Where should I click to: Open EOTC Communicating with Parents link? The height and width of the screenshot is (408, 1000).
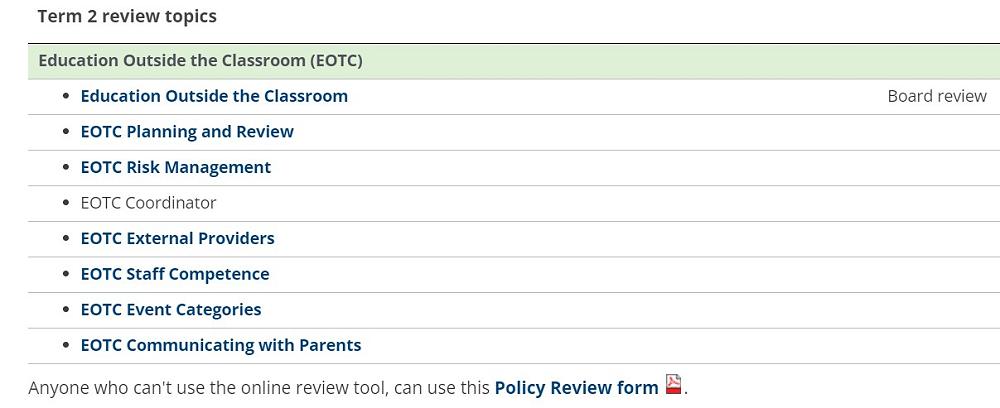[x=221, y=345]
